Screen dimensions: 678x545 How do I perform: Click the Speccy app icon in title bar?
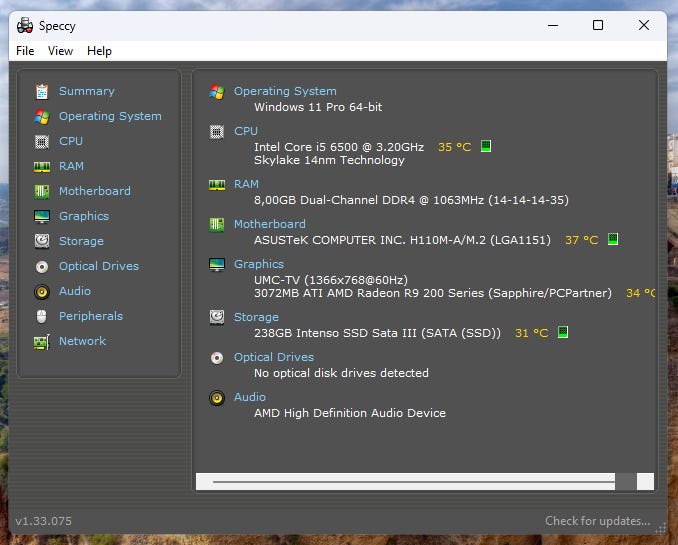[x=25, y=26]
